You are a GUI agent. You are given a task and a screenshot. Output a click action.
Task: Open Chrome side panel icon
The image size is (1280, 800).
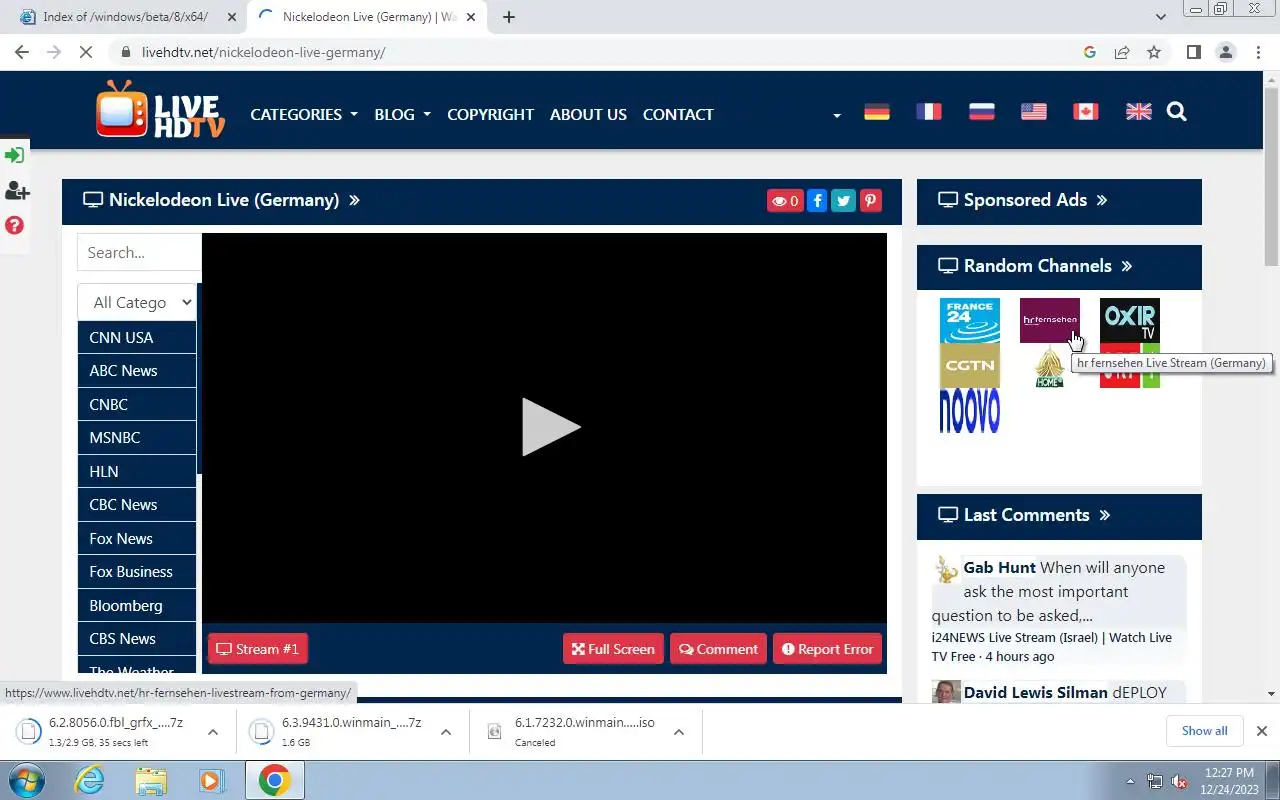point(1193,52)
